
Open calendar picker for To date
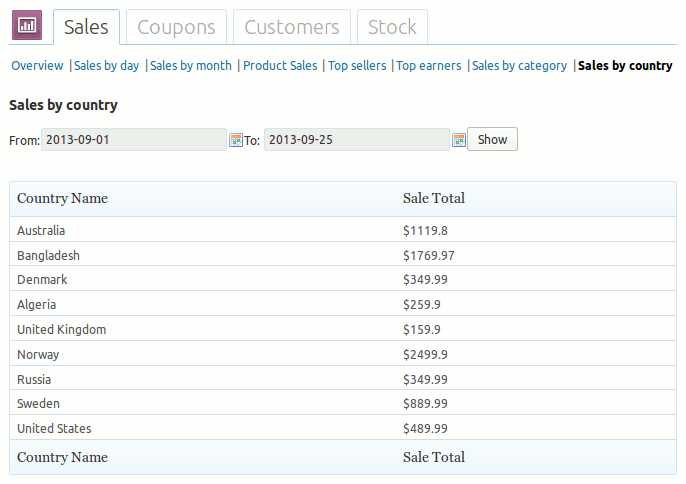click(x=459, y=140)
